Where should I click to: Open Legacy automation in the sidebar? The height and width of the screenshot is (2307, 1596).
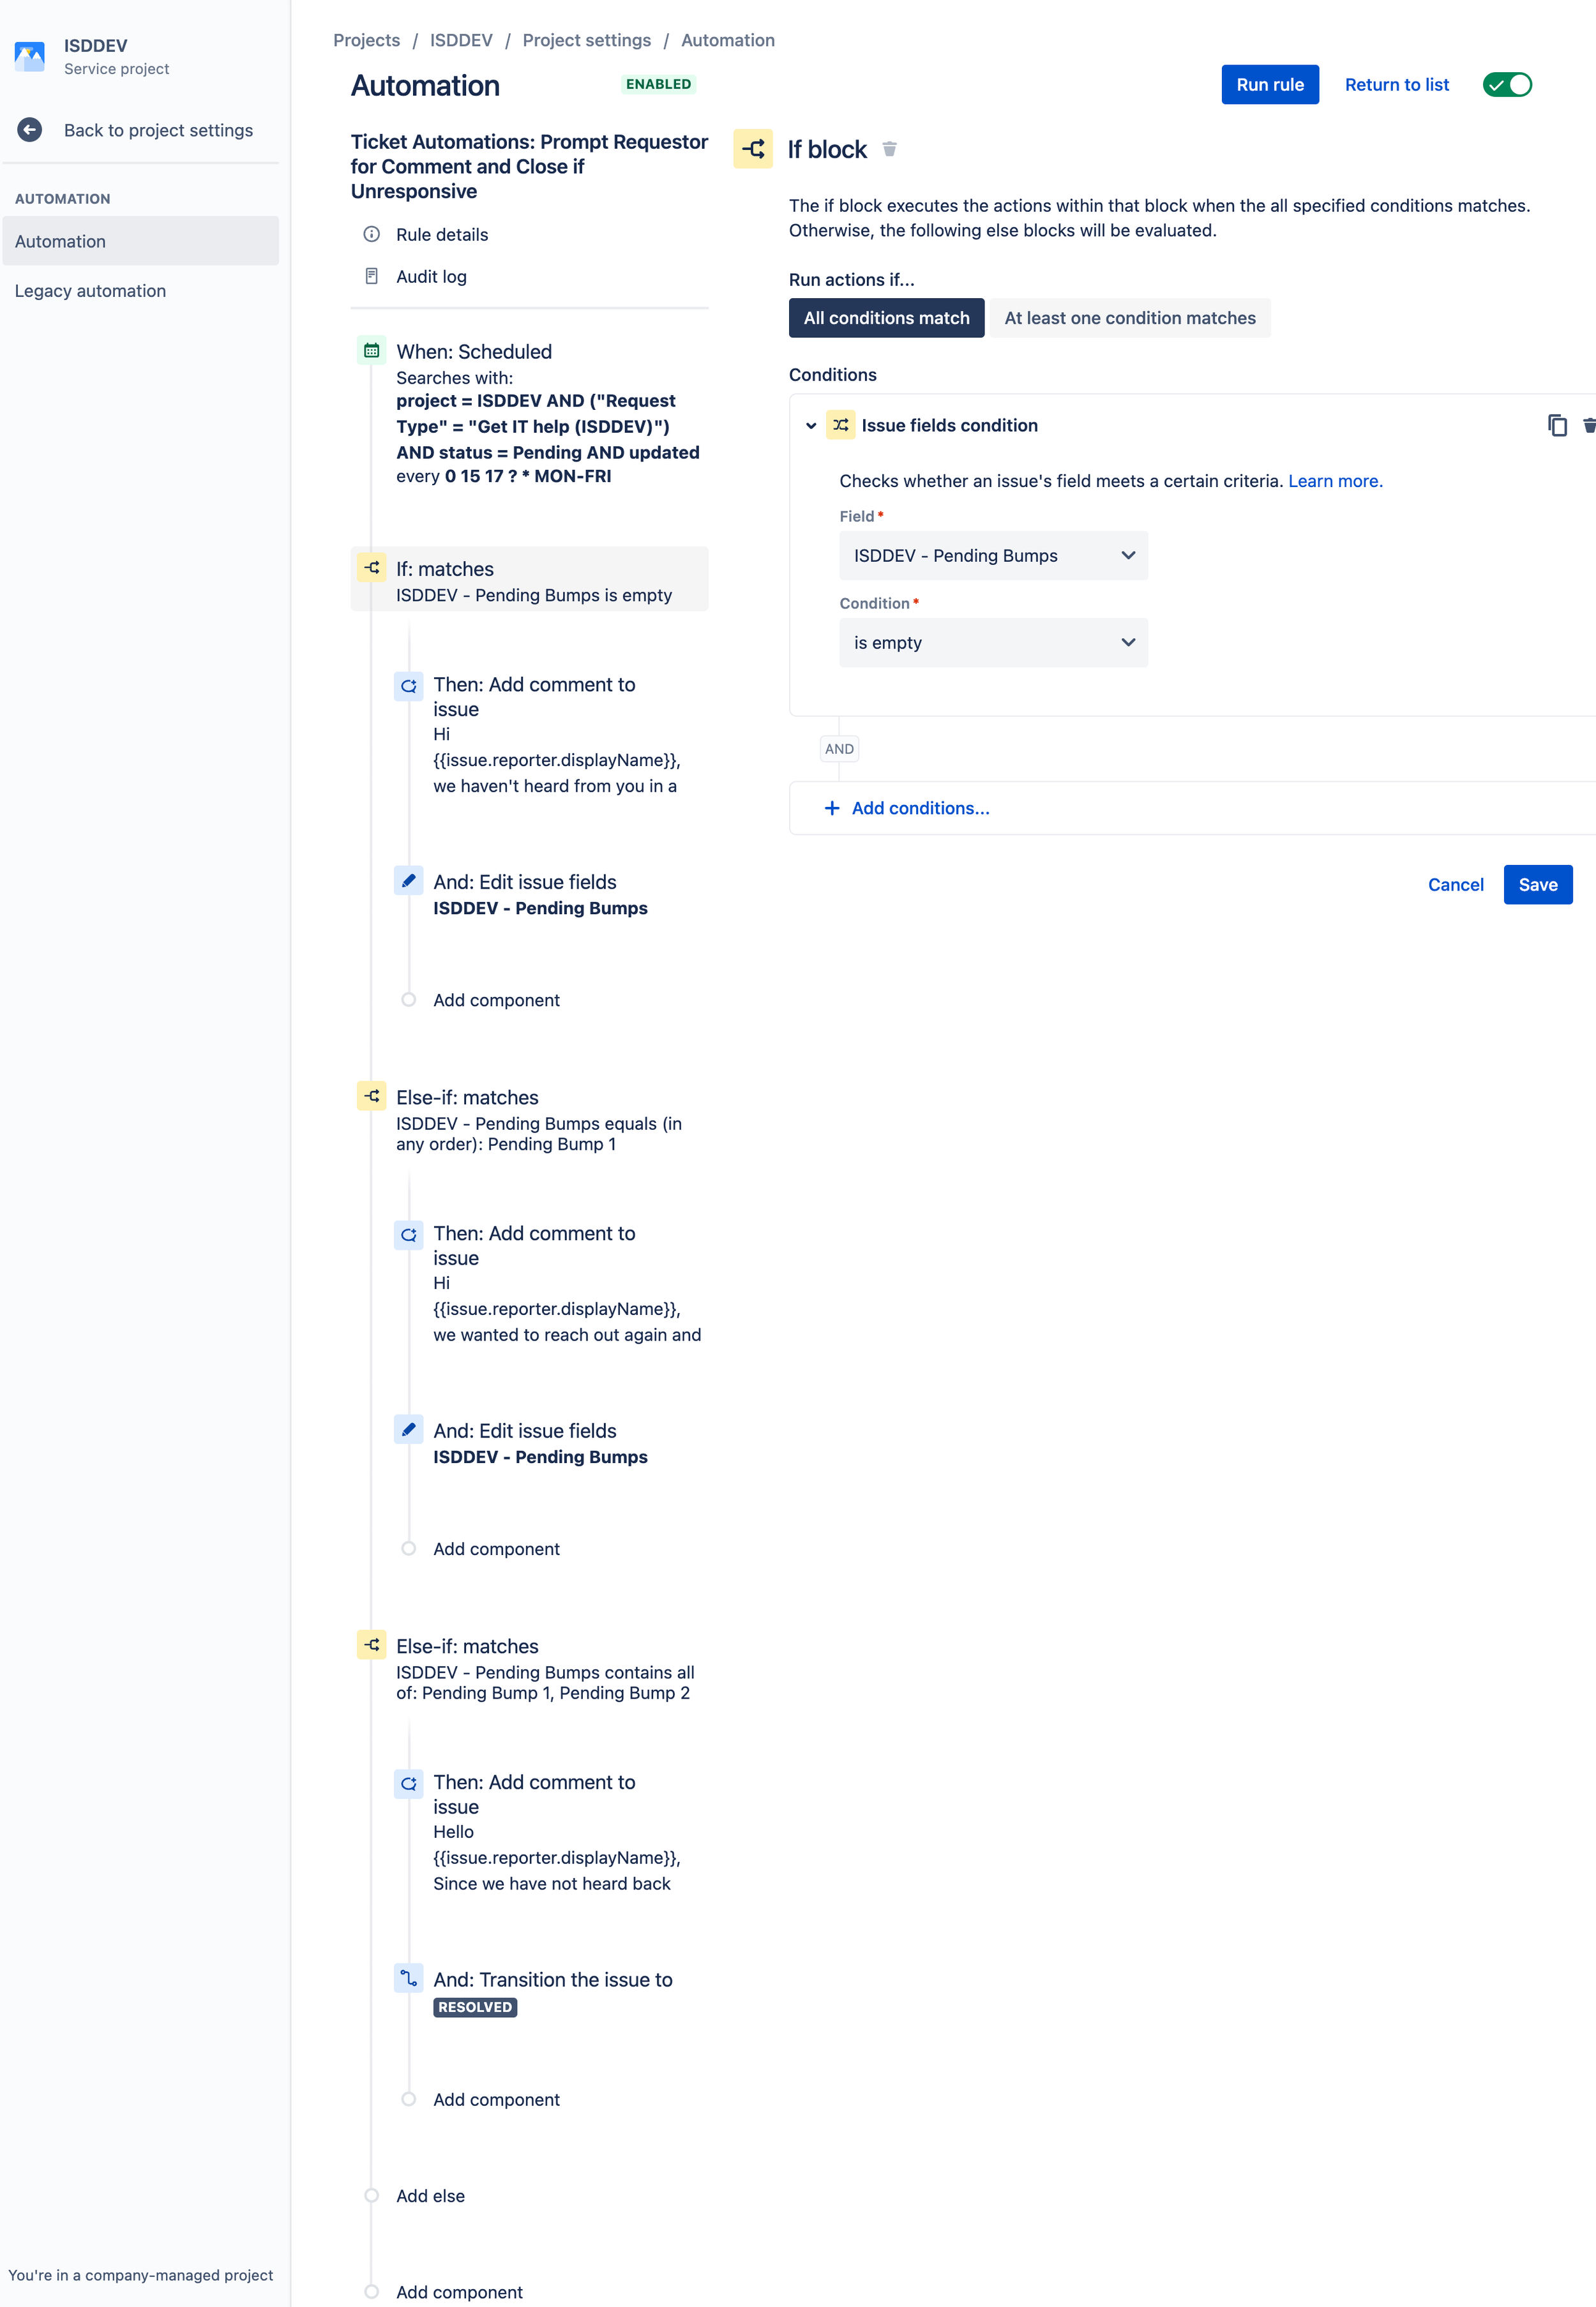tap(140, 291)
